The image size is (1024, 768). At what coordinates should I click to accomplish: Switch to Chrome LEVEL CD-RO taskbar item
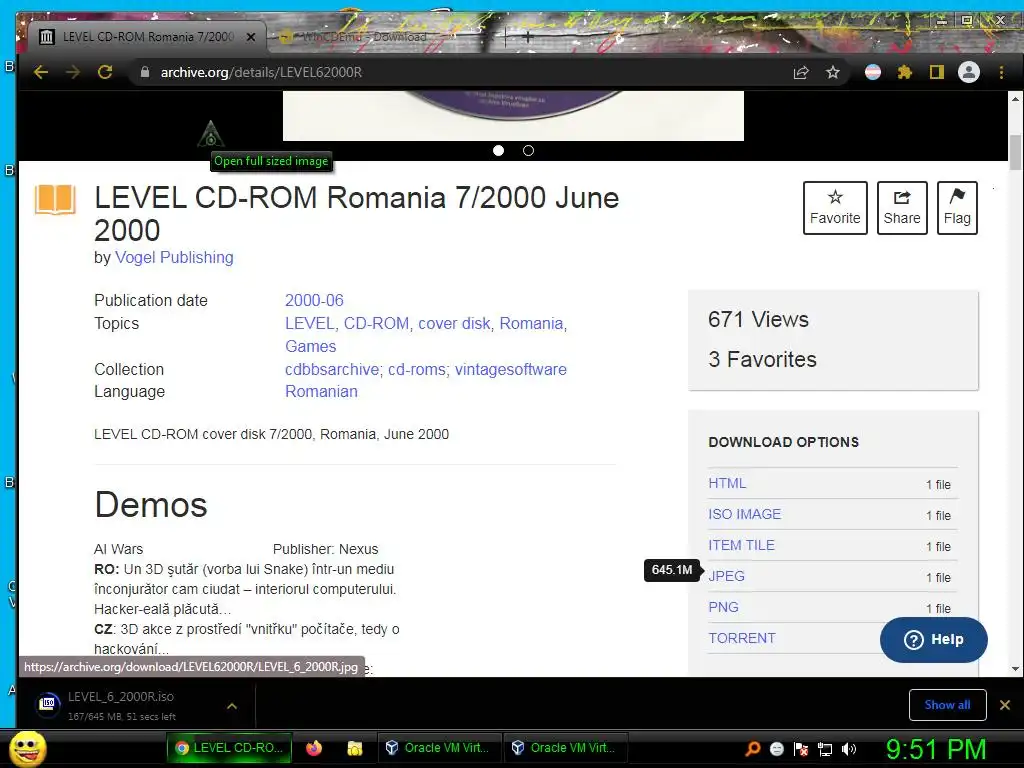coord(229,748)
